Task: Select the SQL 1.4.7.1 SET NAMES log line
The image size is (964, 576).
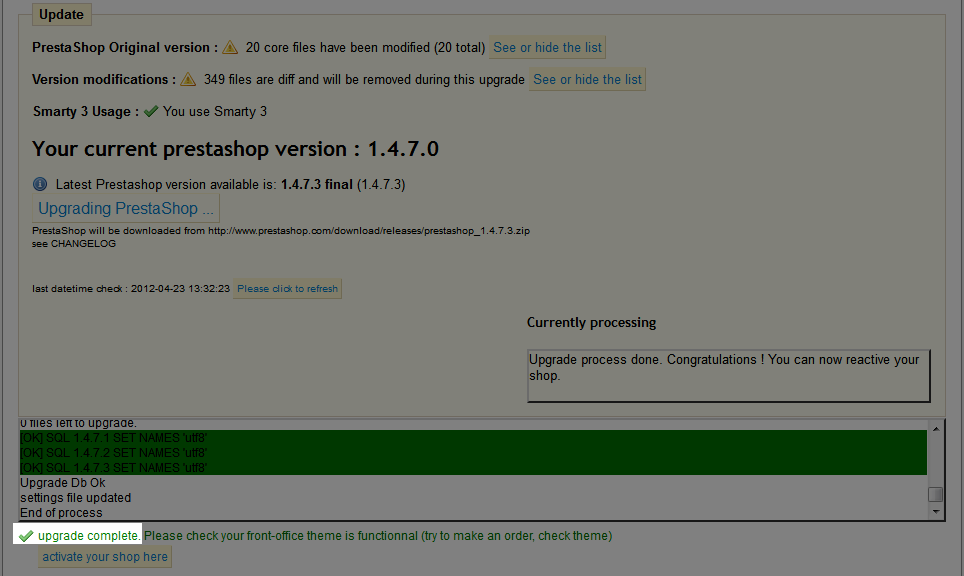Action: pos(113,438)
